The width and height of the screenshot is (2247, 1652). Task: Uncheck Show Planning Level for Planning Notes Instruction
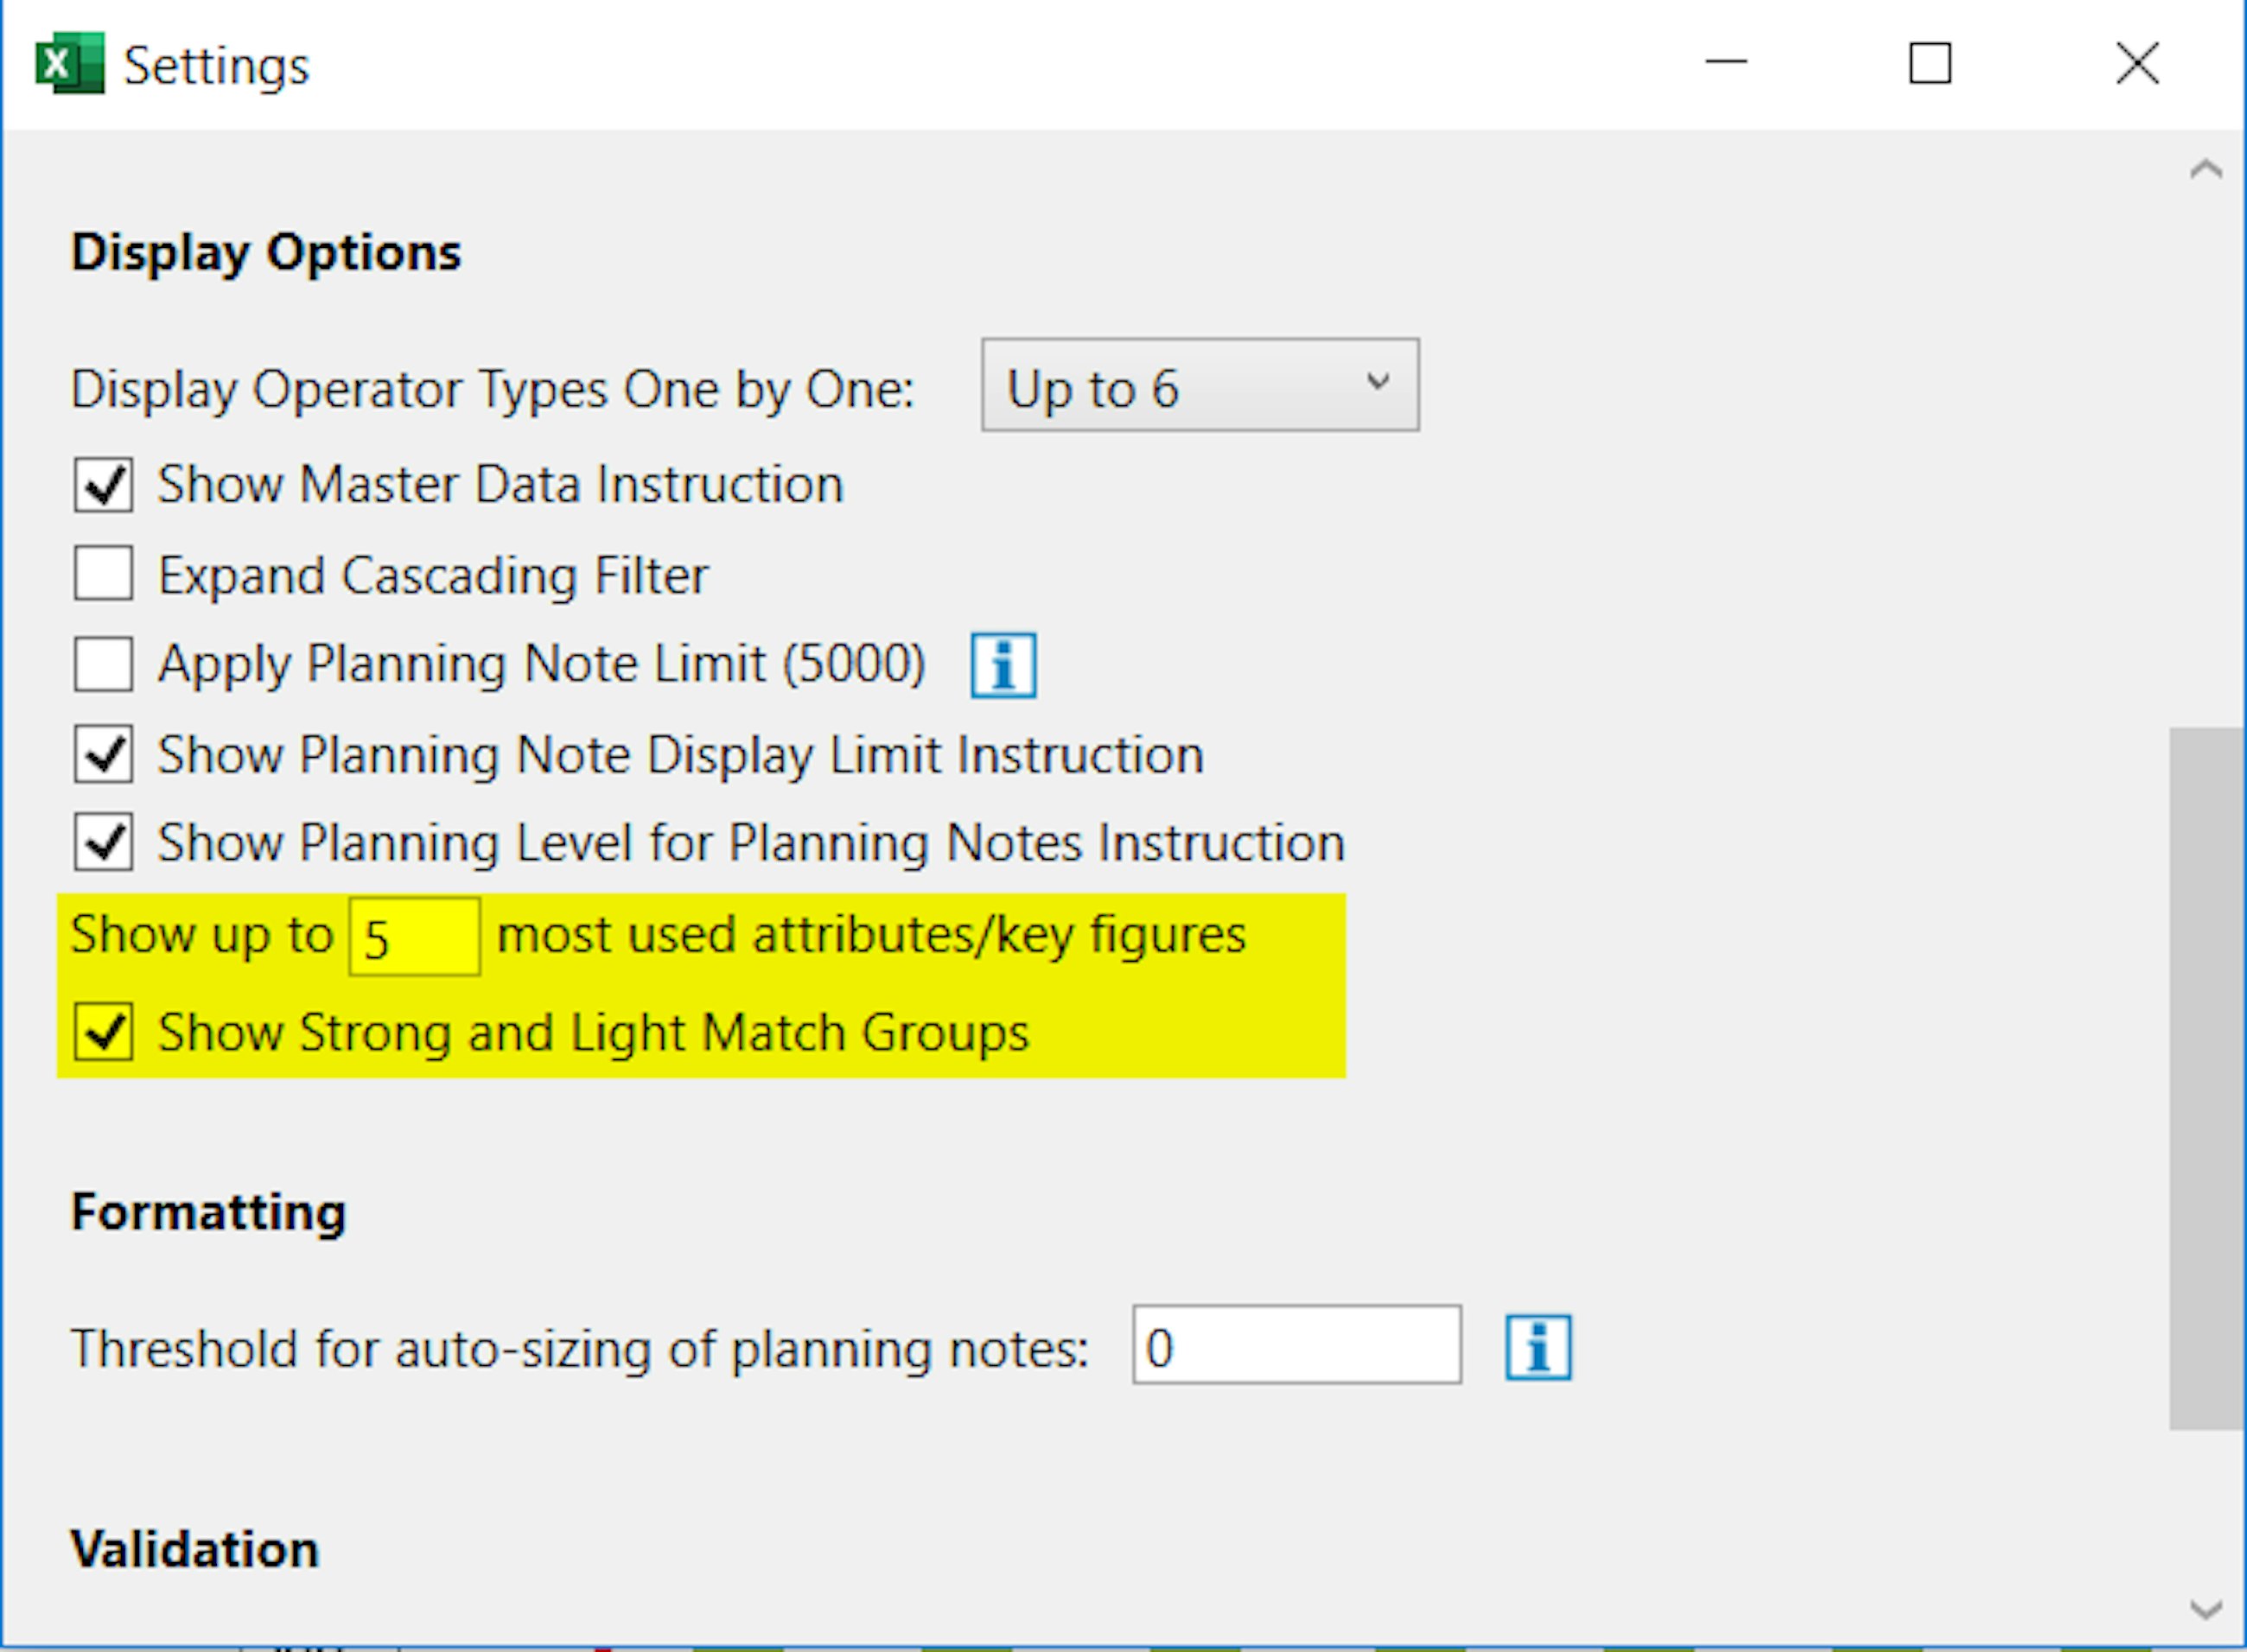click(x=103, y=841)
